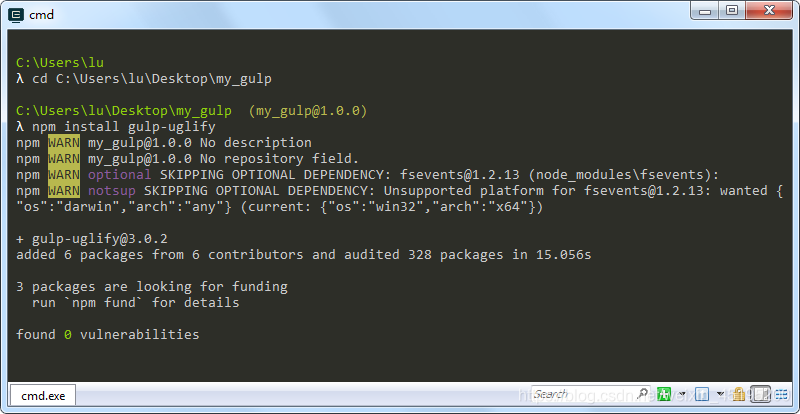
Task: Open the new console dropdown arrow
Action: pyautogui.click(x=682, y=394)
